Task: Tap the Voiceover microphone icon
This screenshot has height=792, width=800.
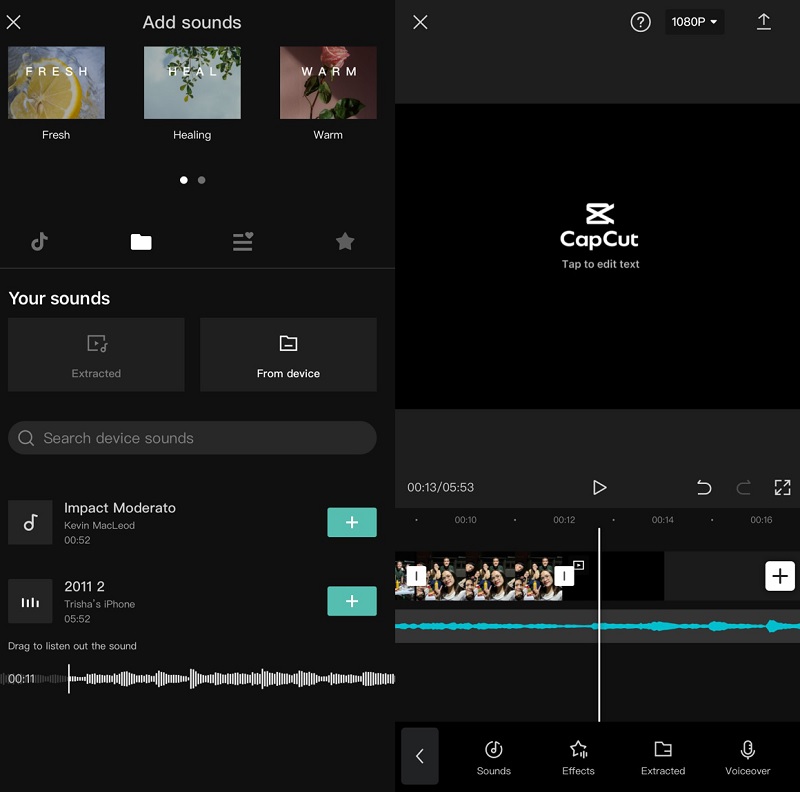Action: tap(747, 757)
